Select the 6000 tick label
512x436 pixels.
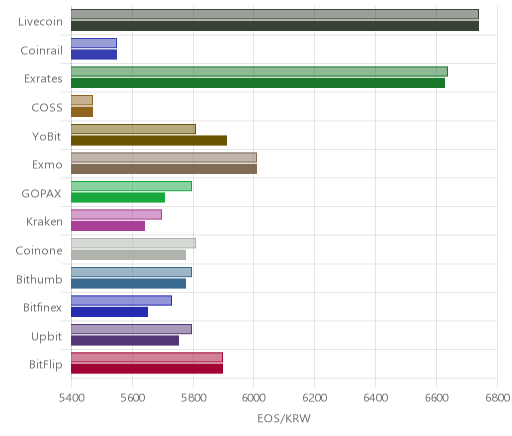click(253, 398)
